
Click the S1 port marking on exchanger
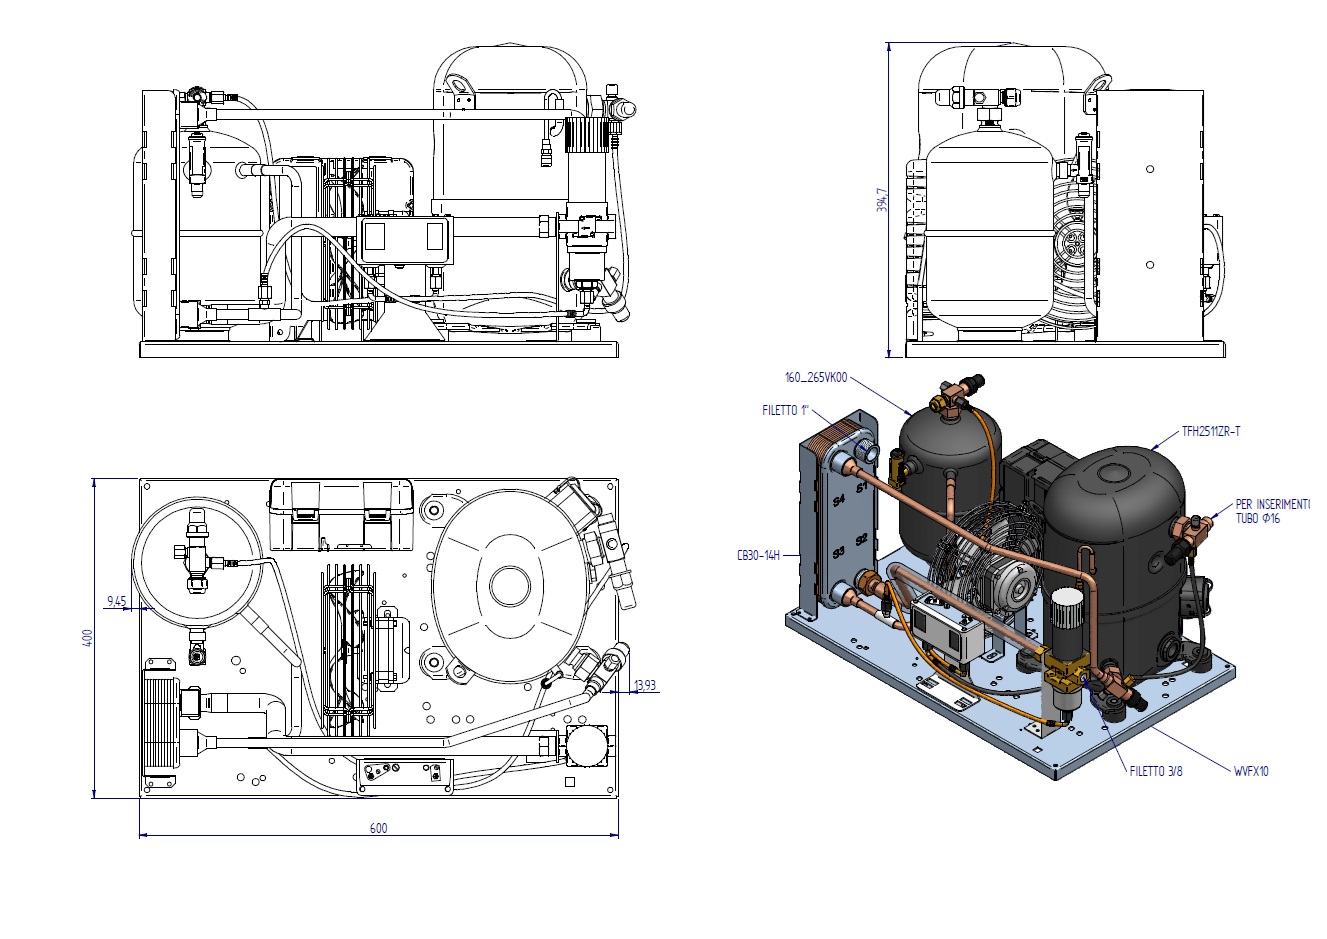click(860, 486)
